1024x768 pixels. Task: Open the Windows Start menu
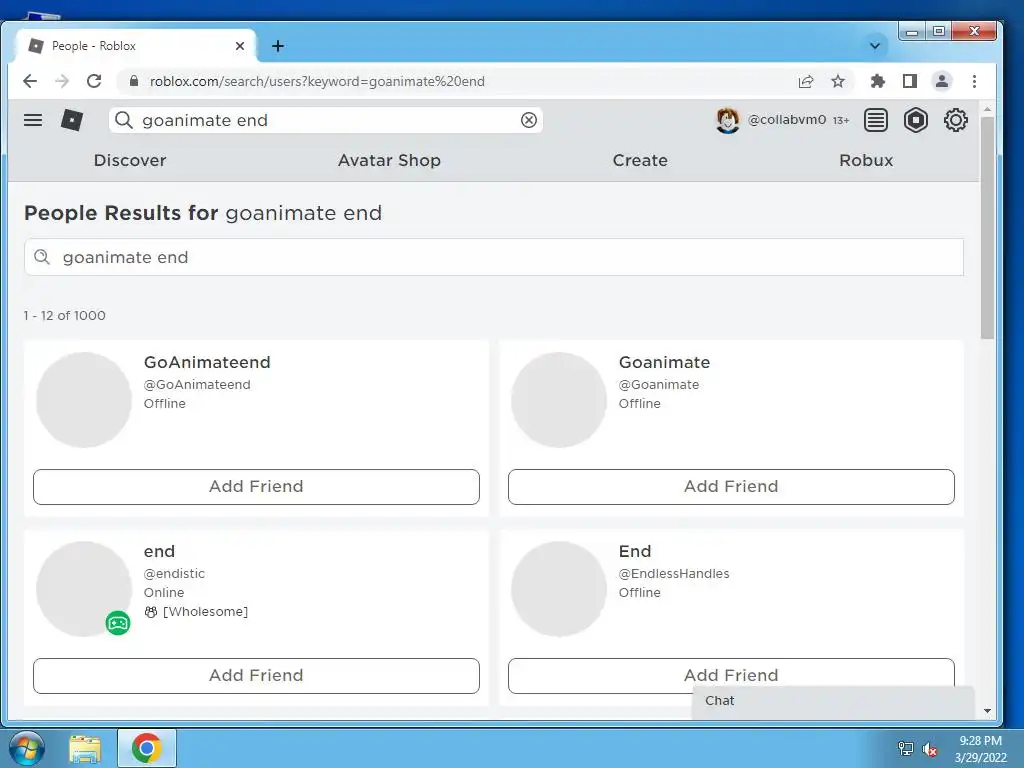click(x=27, y=748)
